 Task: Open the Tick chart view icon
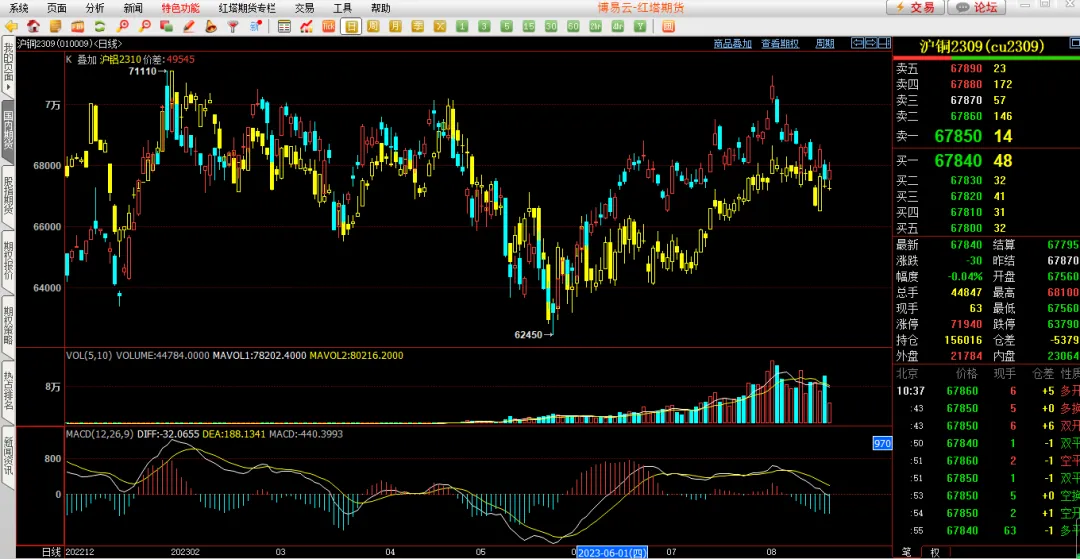pyautogui.click(x=329, y=27)
